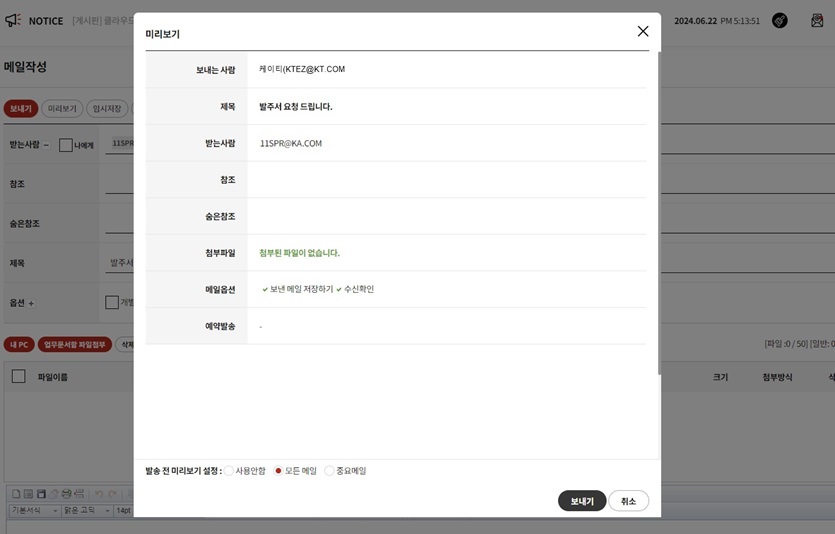
Task: Click the redo arrow in editor toolbar
Action: tap(112, 494)
